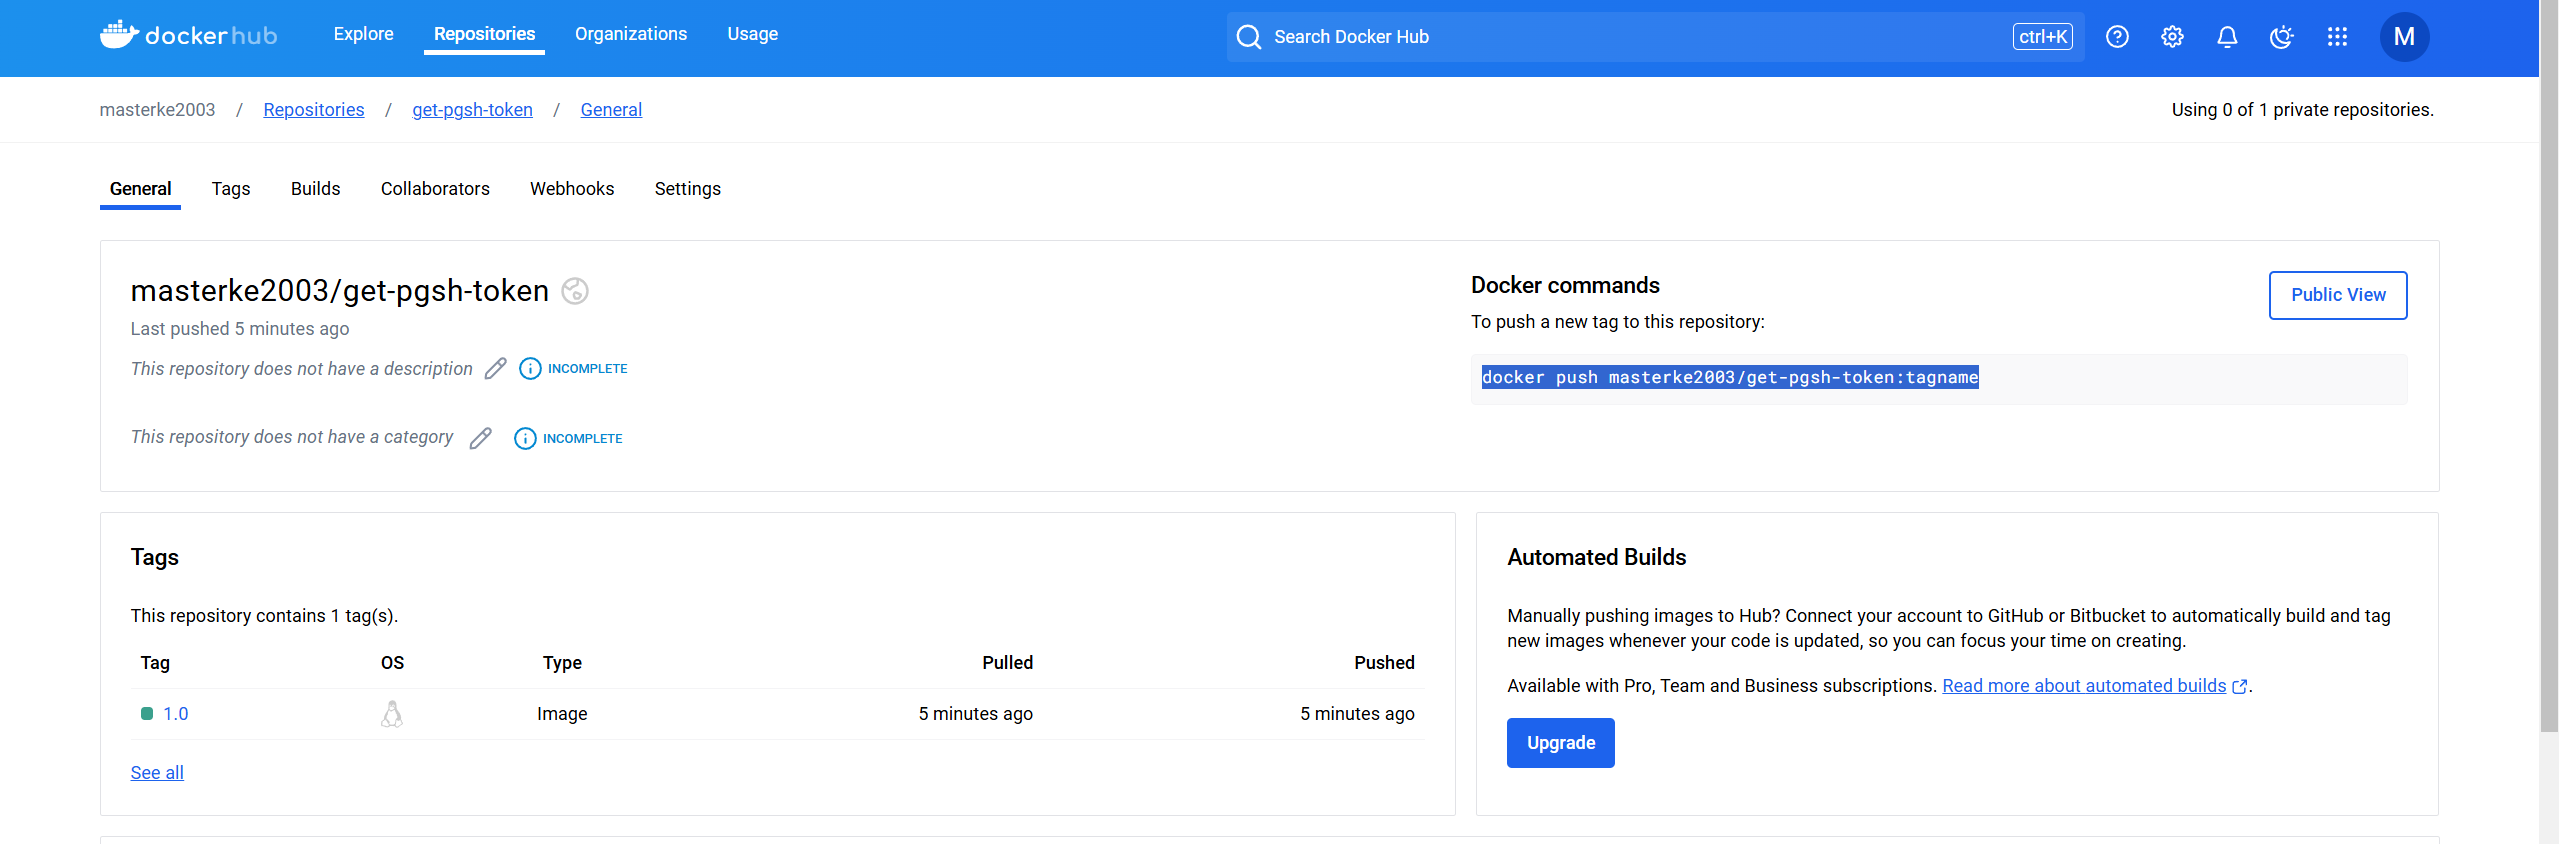Switch to the Builds tab
The image size is (2559, 844).
pyautogui.click(x=316, y=189)
